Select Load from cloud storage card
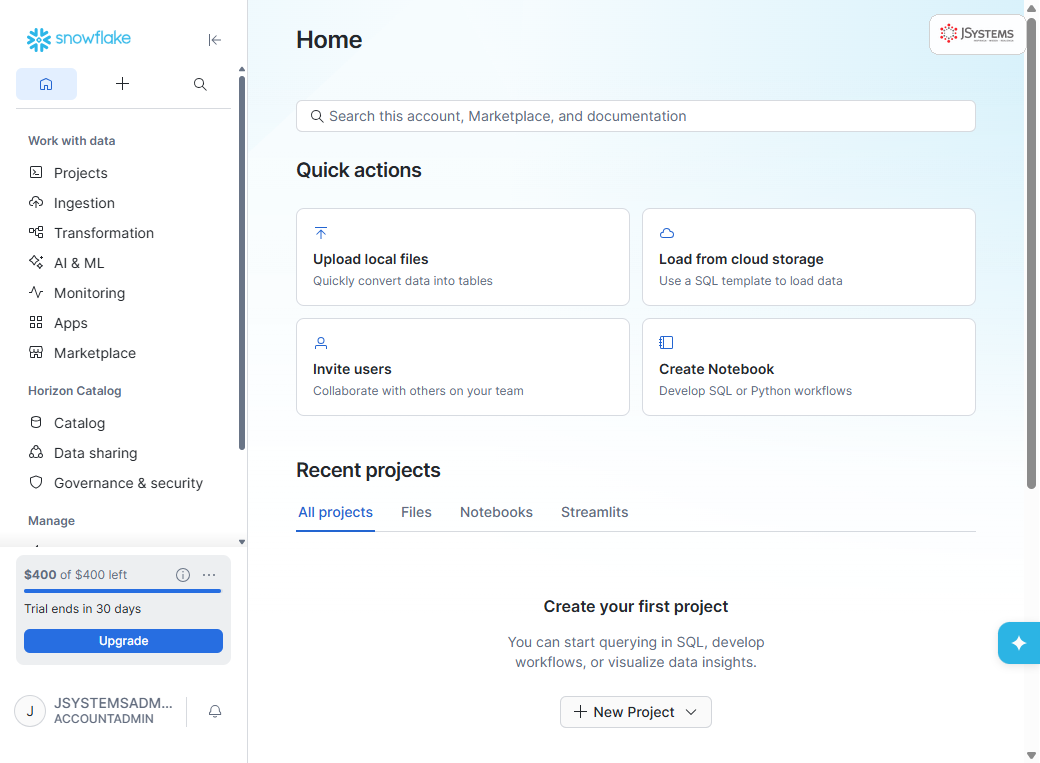 [x=809, y=257]
